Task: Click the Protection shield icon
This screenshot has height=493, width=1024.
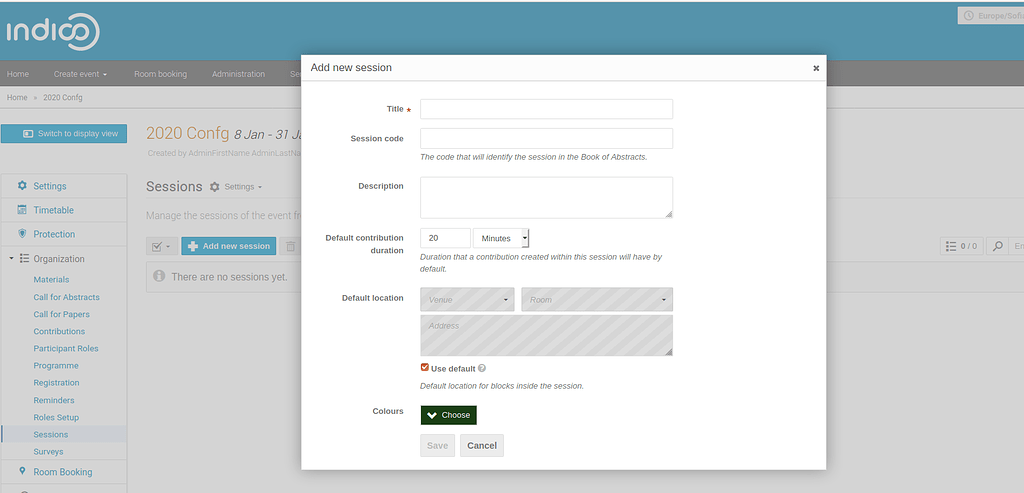Action: (22, 234)
